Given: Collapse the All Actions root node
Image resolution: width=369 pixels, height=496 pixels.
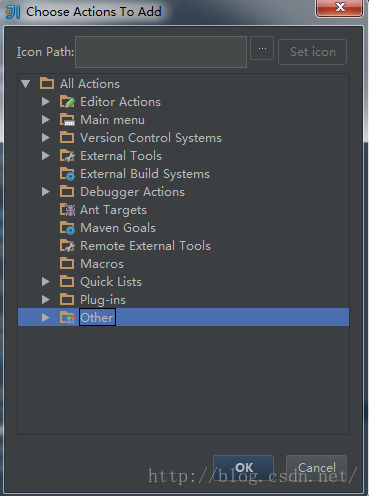Looking at the screenshot, I should pyautogui.click(x=26, y=83).
